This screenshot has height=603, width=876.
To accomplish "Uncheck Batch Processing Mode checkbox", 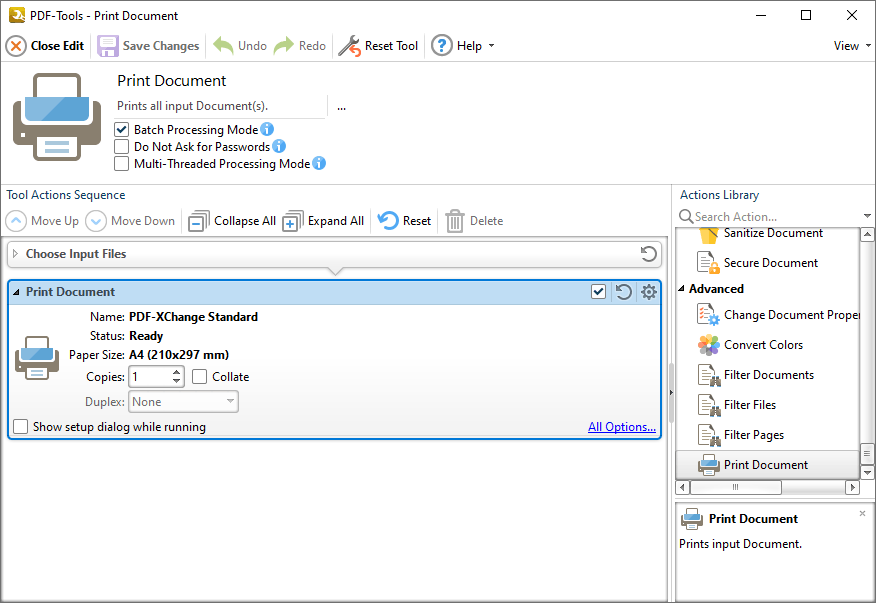I will [122, 130].
